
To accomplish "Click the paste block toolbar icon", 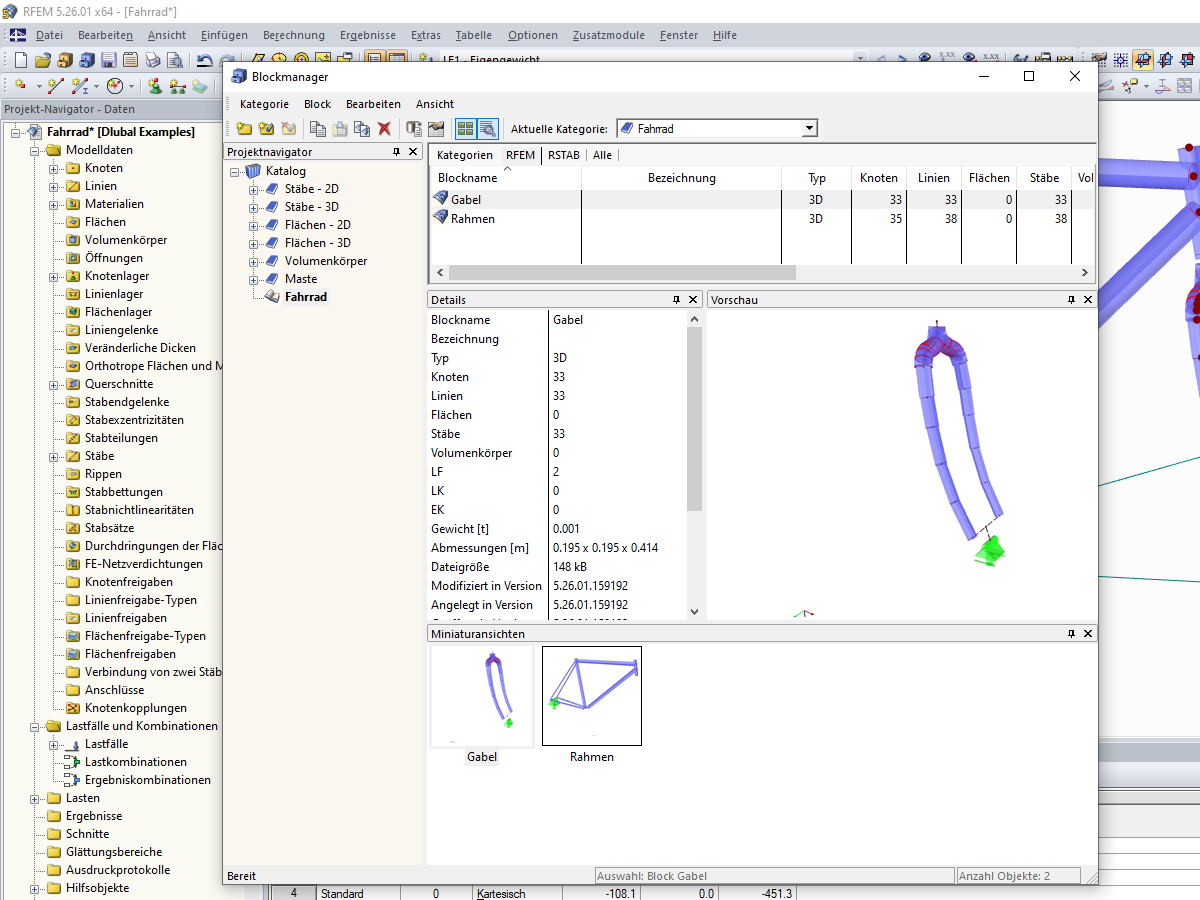I will [x=340, y=129].
